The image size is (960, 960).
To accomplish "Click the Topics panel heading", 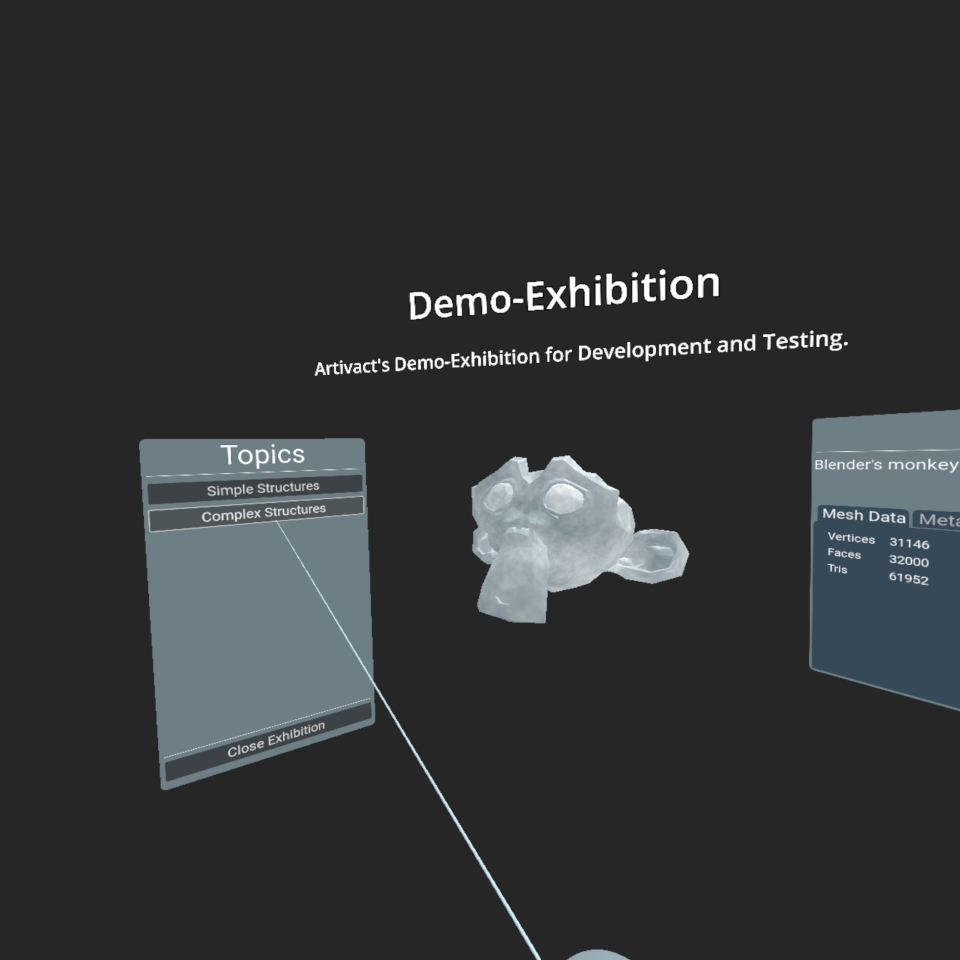I will pyautogui.click(x=263, y=455).
